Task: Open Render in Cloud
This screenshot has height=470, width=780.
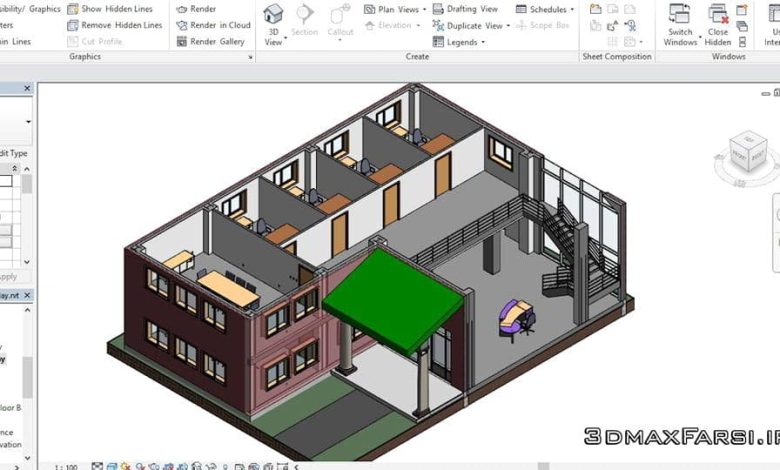Action: click(213, 25)
